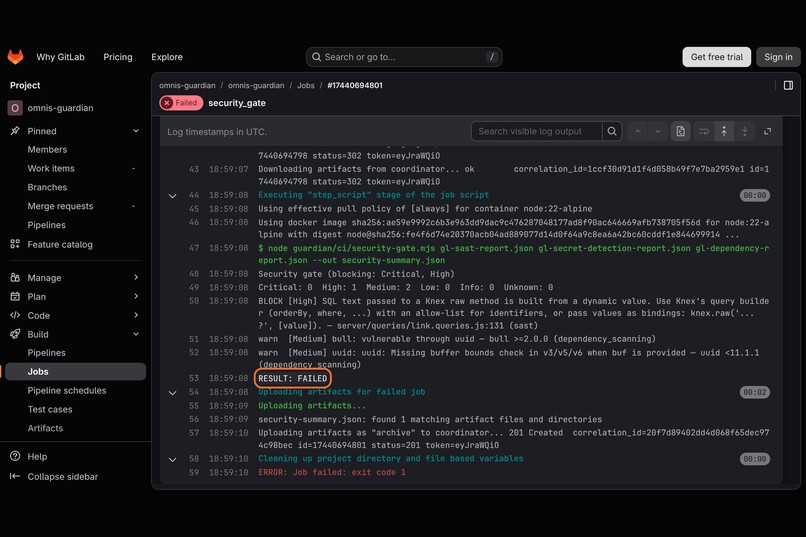Click the omnis-guardian project name in sidebar
The height and width of the screenshot is (537, 806).
pyautogui.click(x=60, y=108)
